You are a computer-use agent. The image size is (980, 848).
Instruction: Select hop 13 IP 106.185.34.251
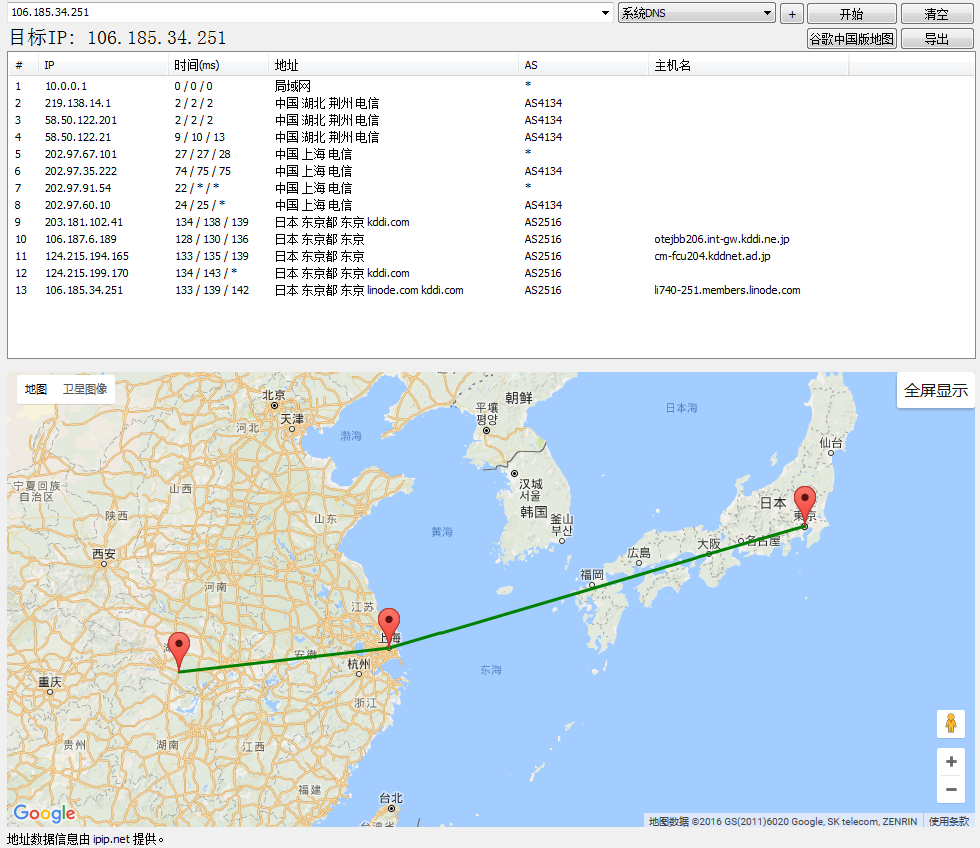tap(84, 290)
